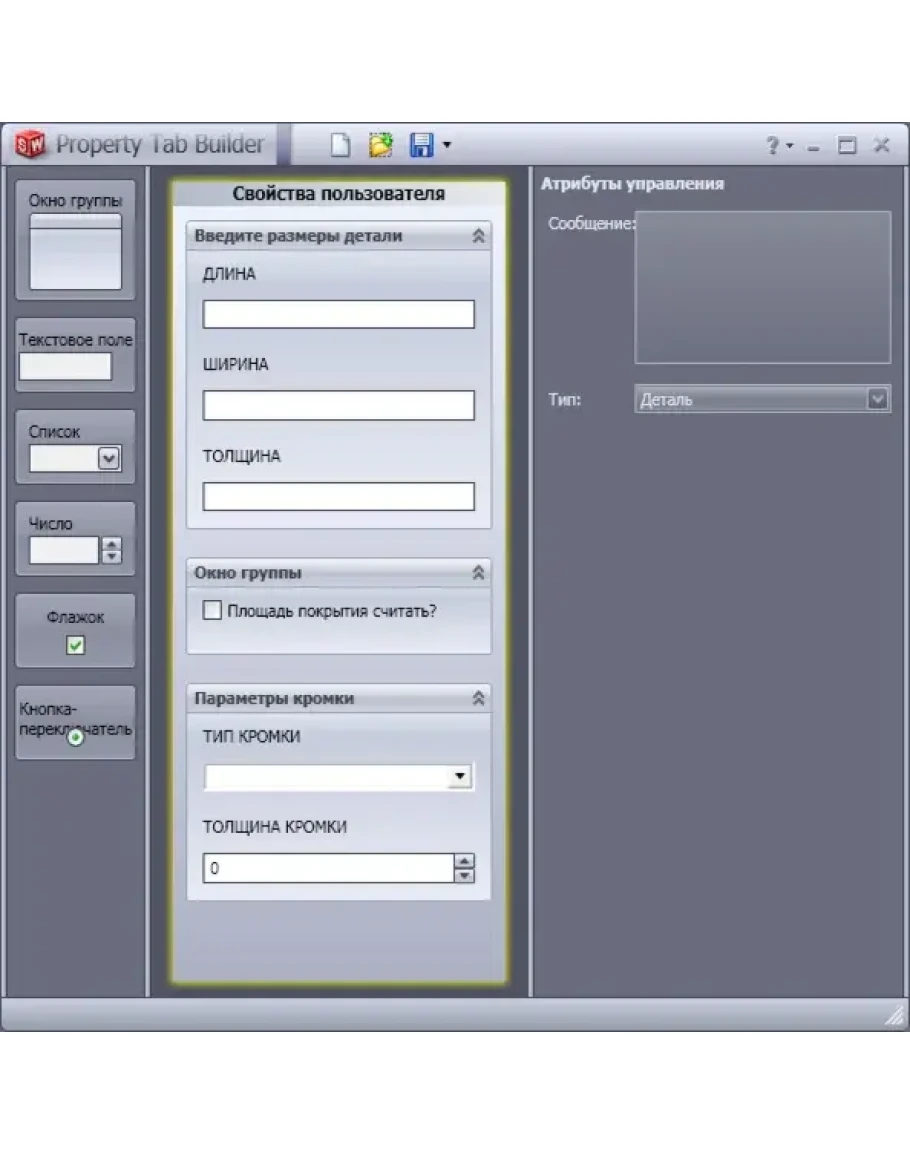
Task: Collapse the Введите размеры детали group
Action: tap(478, 236)
